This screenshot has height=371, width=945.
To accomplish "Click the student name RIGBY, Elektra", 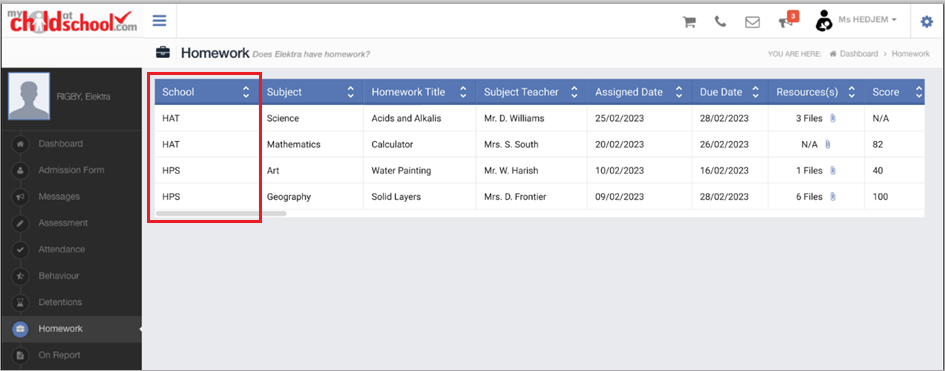I will click(83, 96).
